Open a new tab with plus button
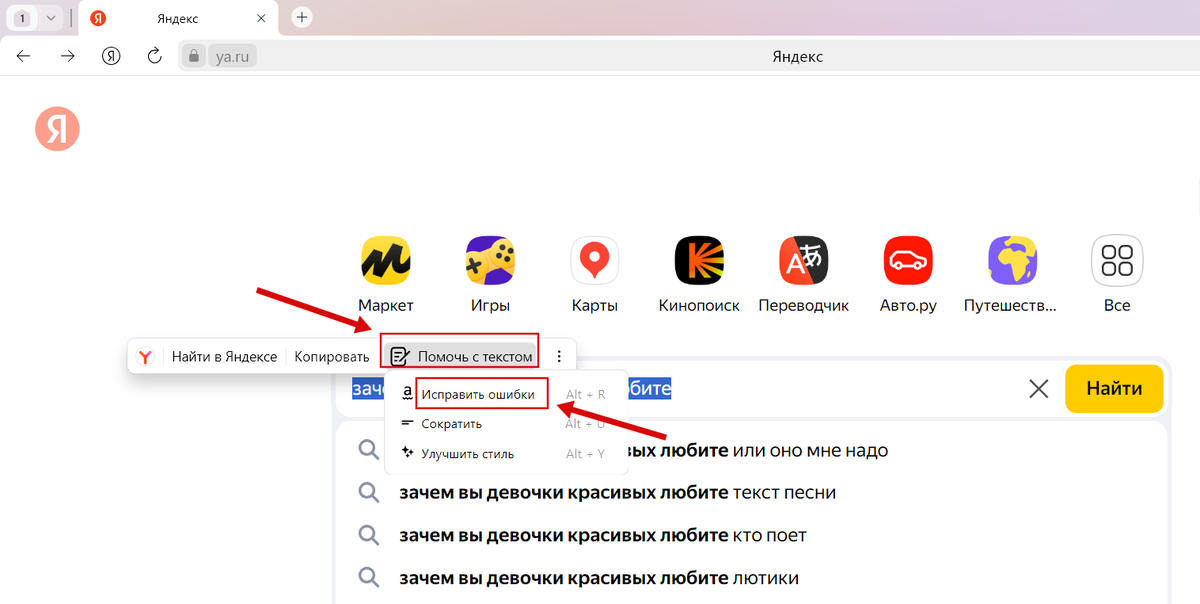 point(302,17)
